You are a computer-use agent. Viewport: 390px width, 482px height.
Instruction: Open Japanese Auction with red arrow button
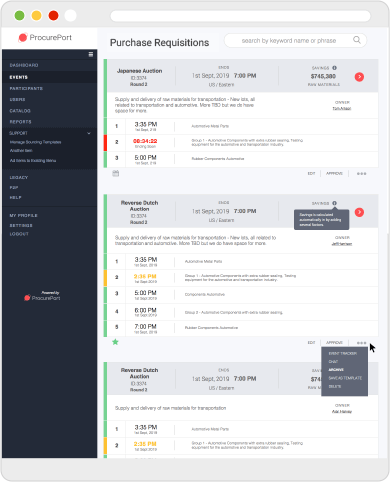(x=359, y=77)
